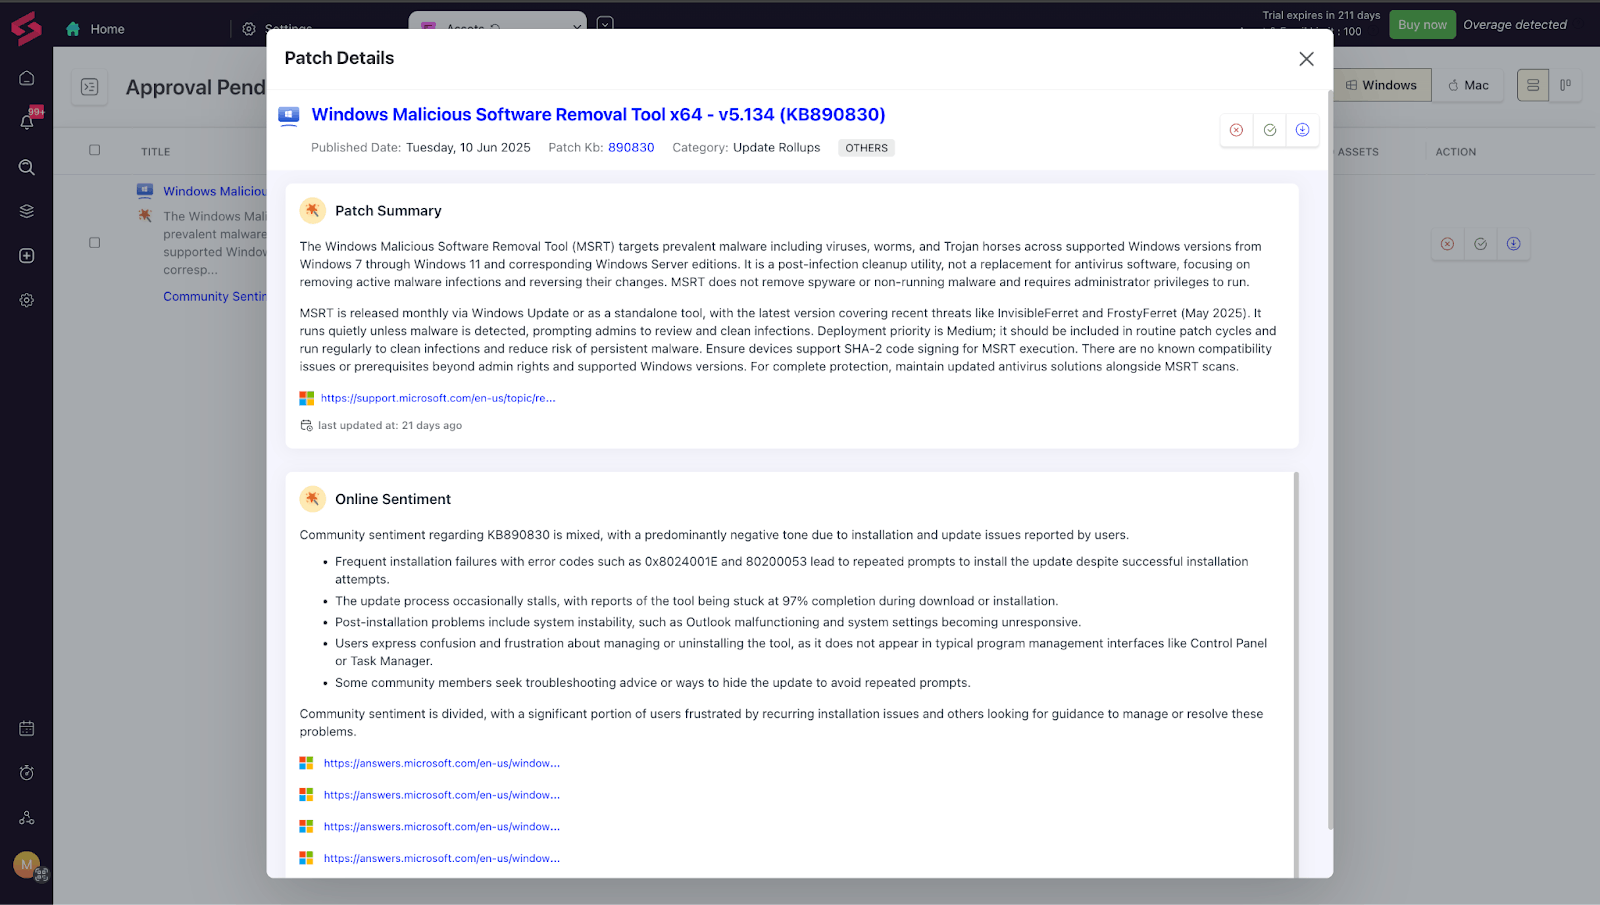The width and height of the screenshot is (1600, 905).
Task: Click the TITLE column header
Action: [156, 152]
